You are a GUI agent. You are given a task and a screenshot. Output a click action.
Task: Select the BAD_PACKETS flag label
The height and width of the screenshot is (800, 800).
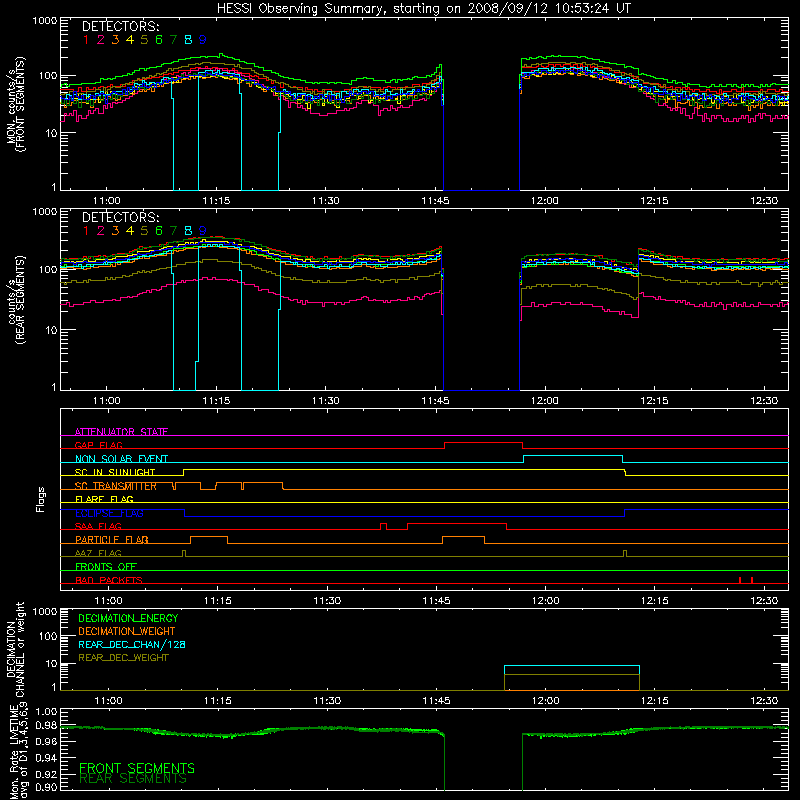click(109, 581)
